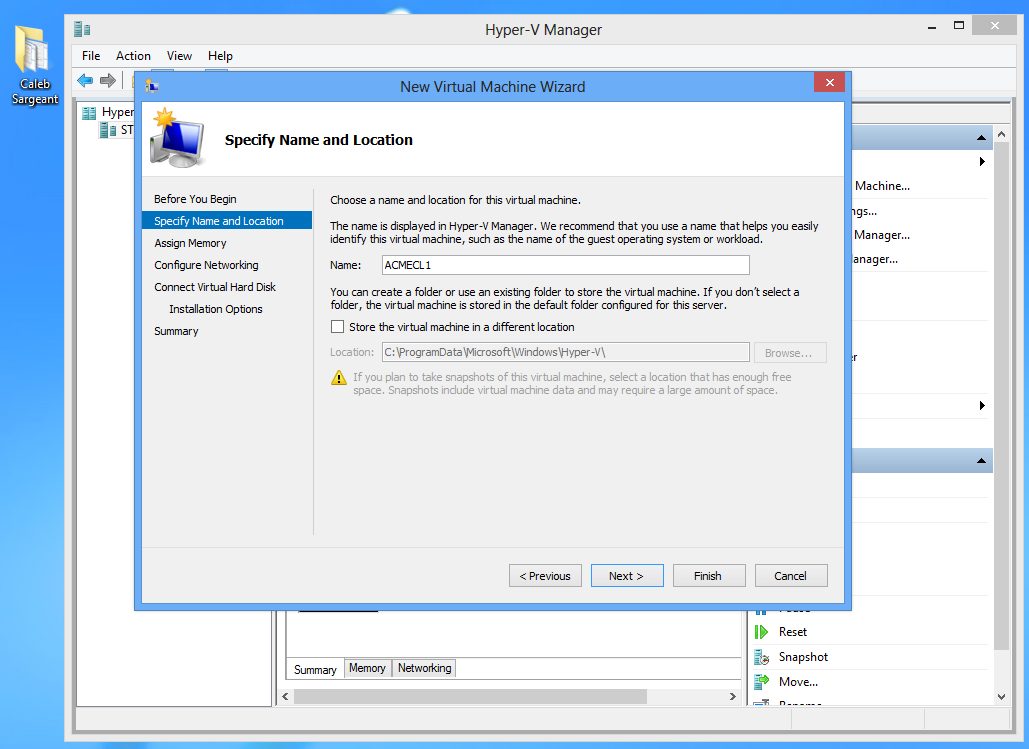Open the Caleb Sargeant desktop folder icon
Image resolution: width=1029 pixels, height=749 pixels.
click(x=33, y=64)
